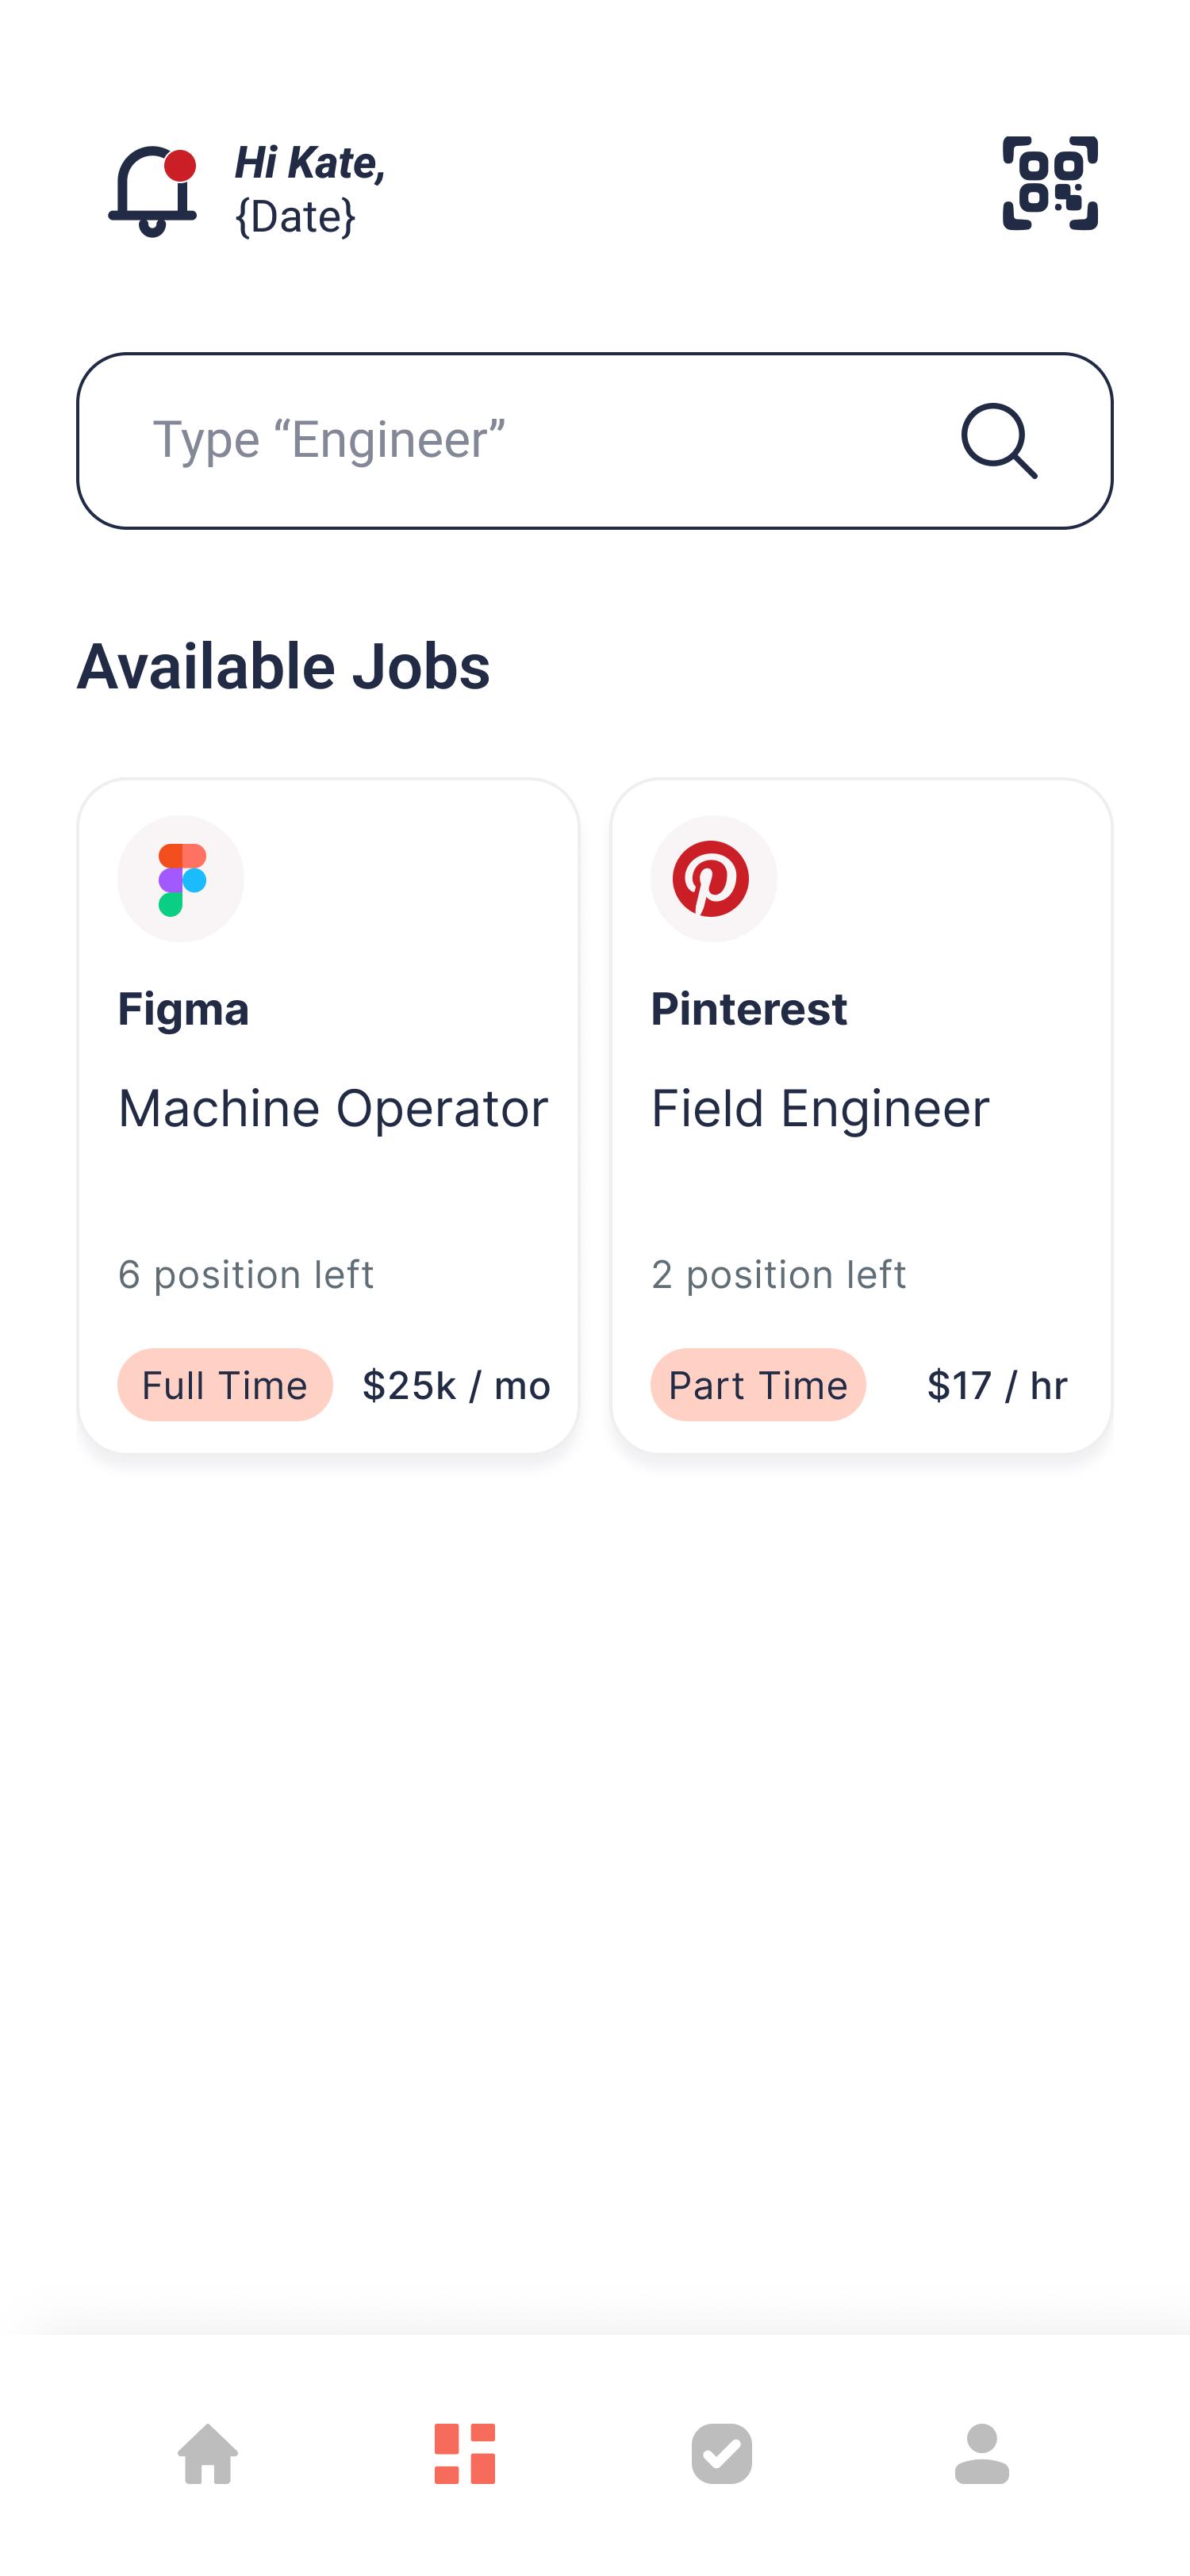Focus the "Type Engineer" search field
The image size is (1190, 2576).
coord(595,441)
